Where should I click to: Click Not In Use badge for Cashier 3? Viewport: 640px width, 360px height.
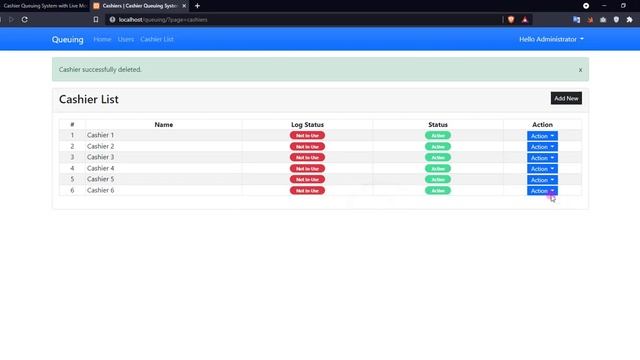click(307, 158)
